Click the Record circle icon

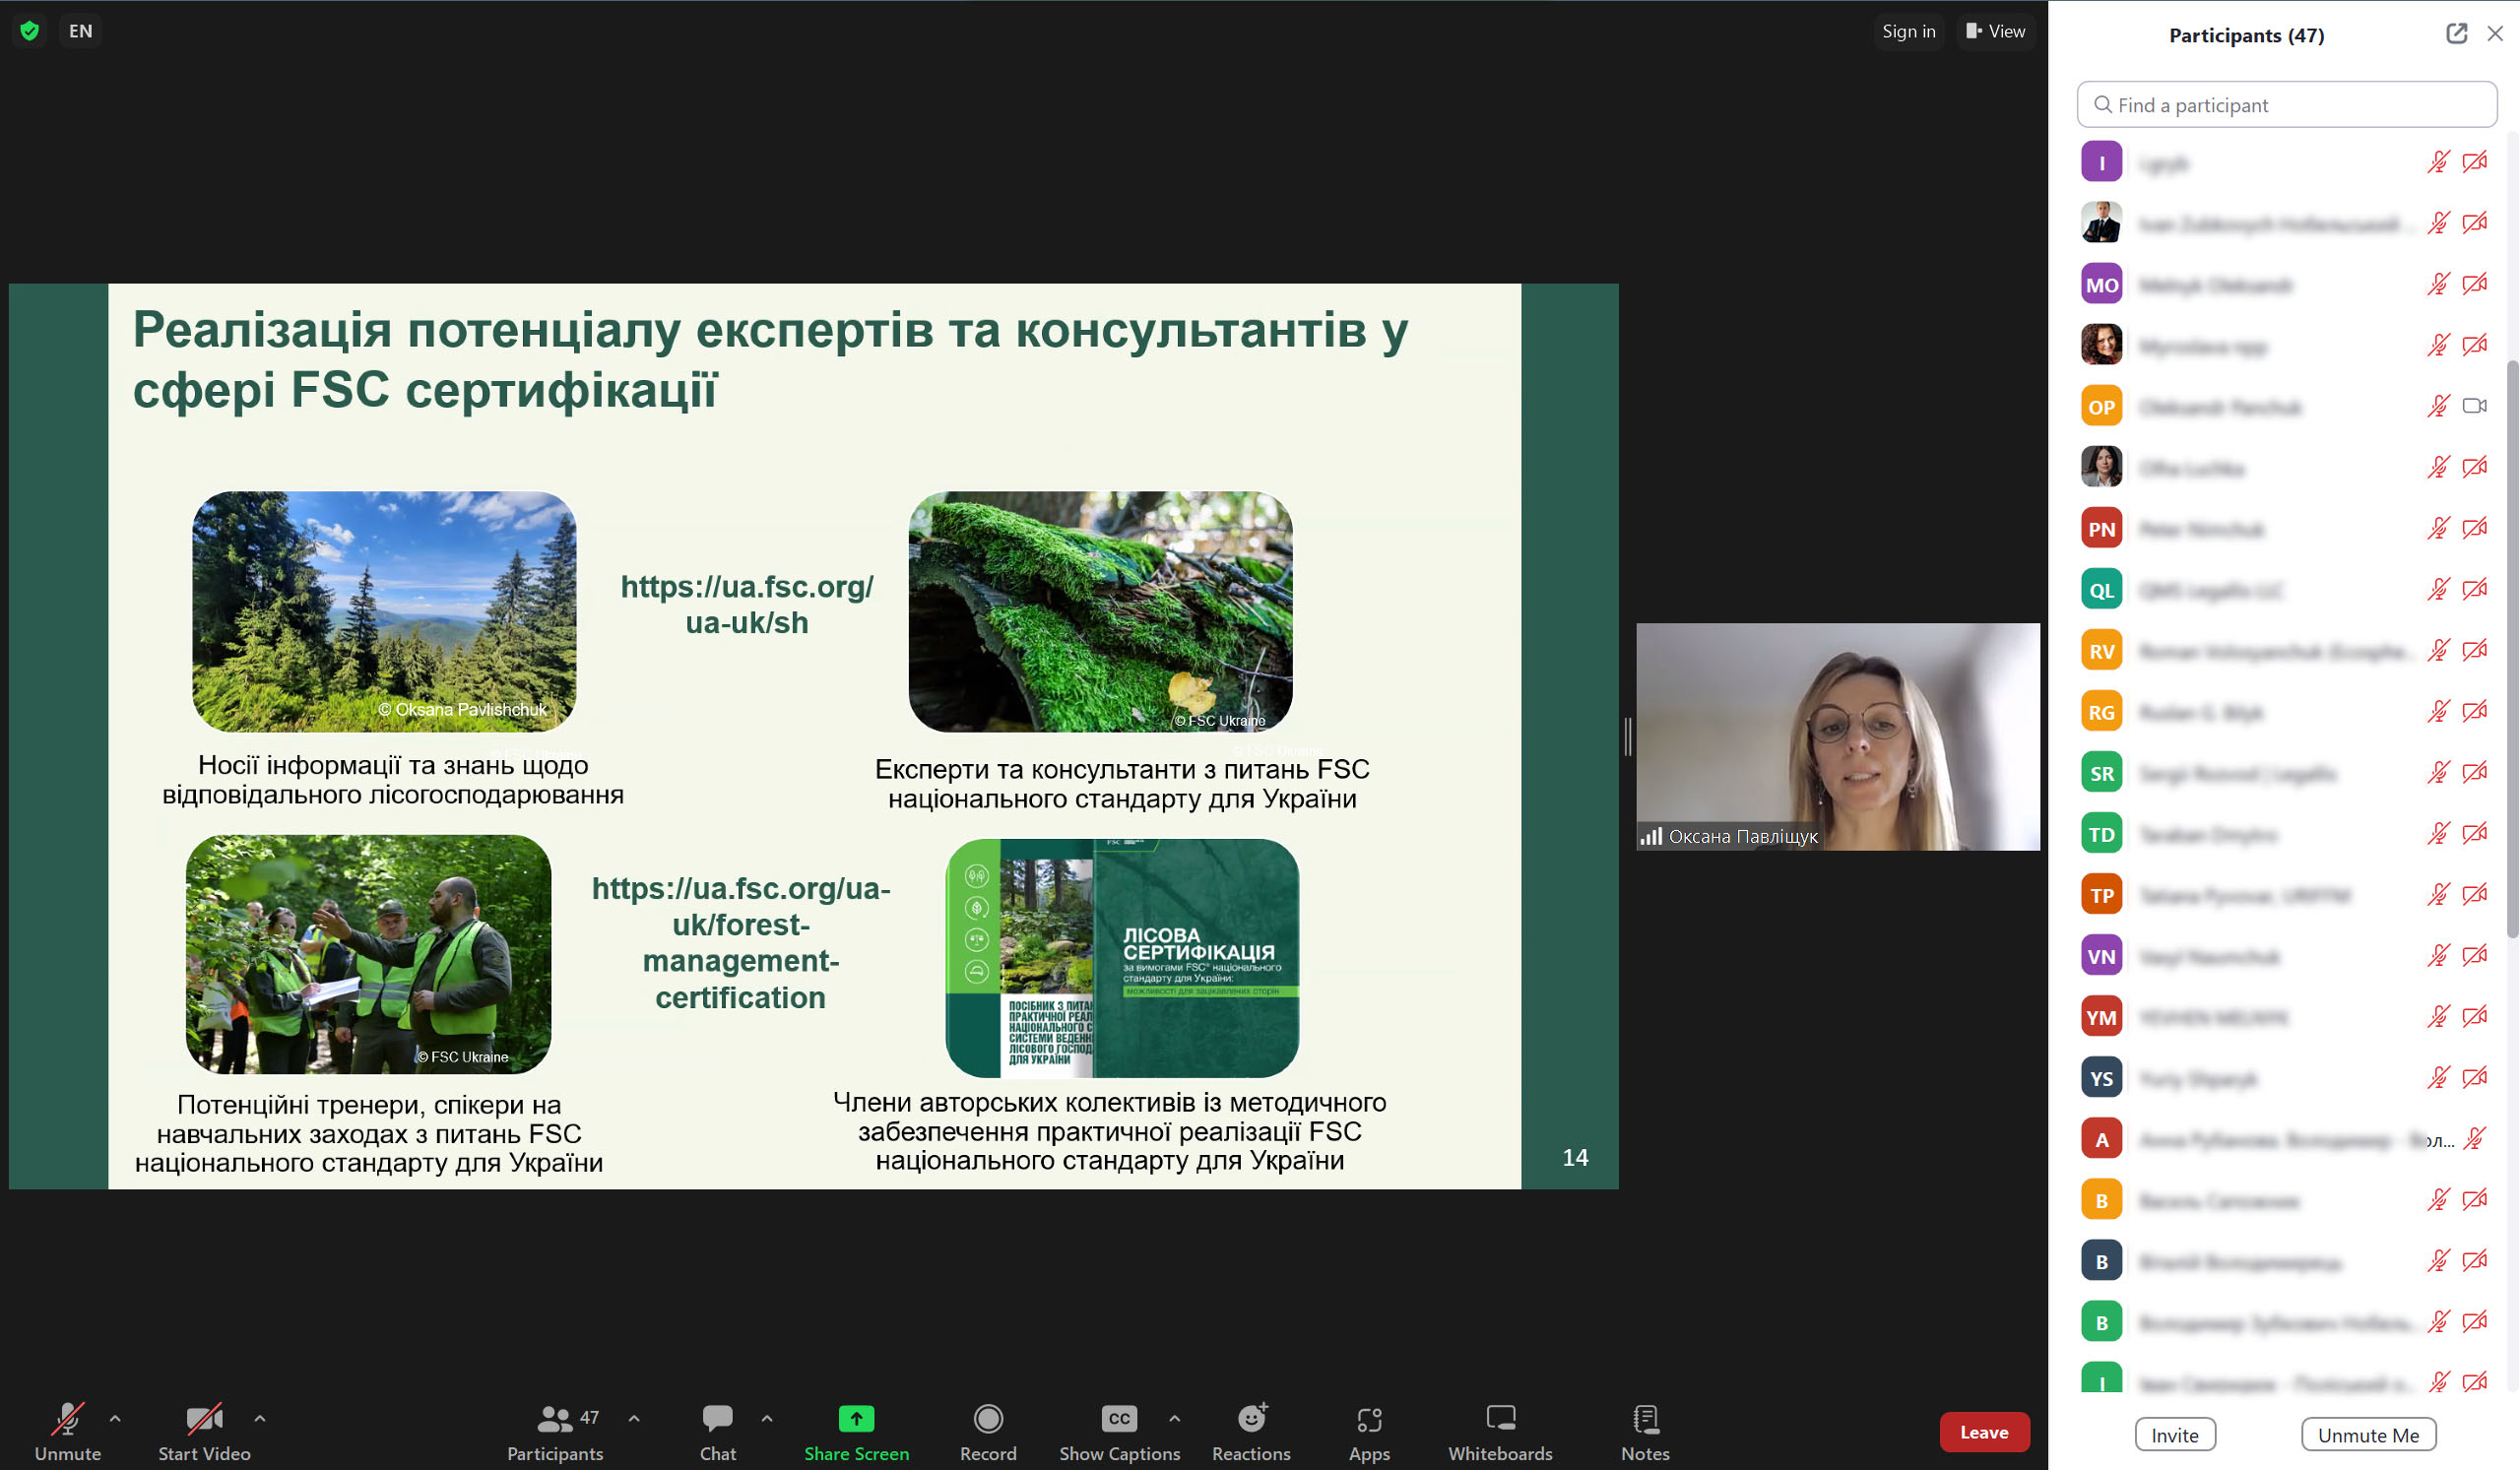pos(988,1418)
